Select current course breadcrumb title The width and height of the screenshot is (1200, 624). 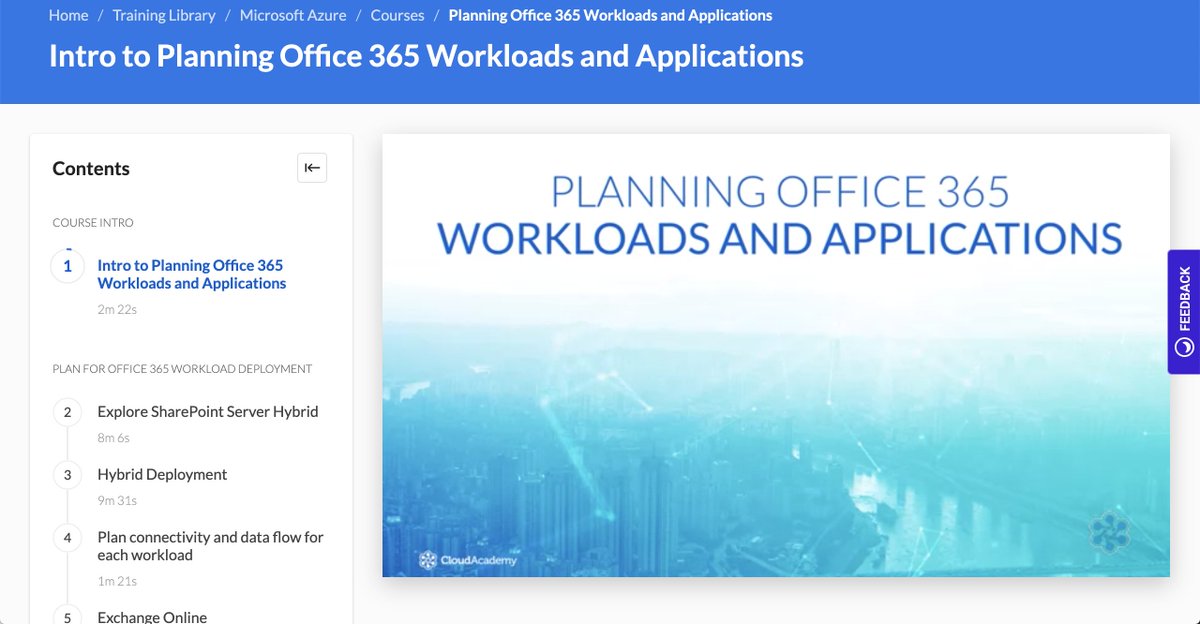click(x=610, y=15)
